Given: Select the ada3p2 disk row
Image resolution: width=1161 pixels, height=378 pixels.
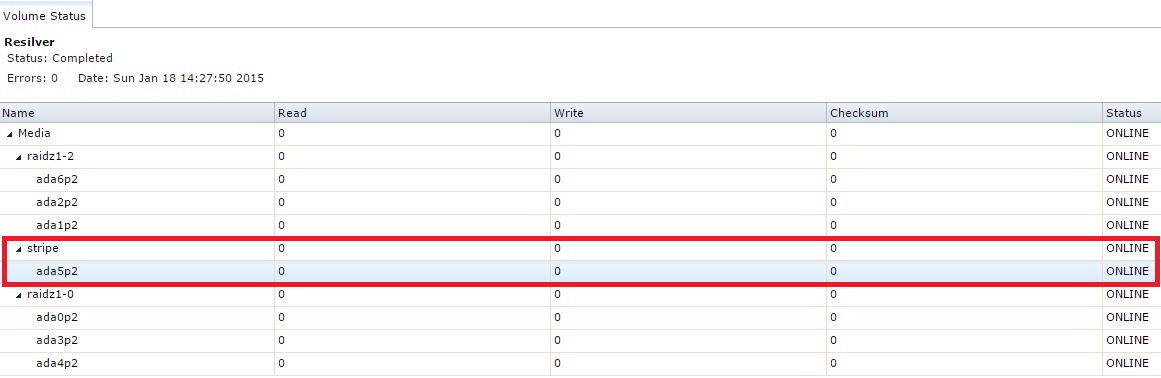Looking at the screenshot, I should (x=580, y=340).
